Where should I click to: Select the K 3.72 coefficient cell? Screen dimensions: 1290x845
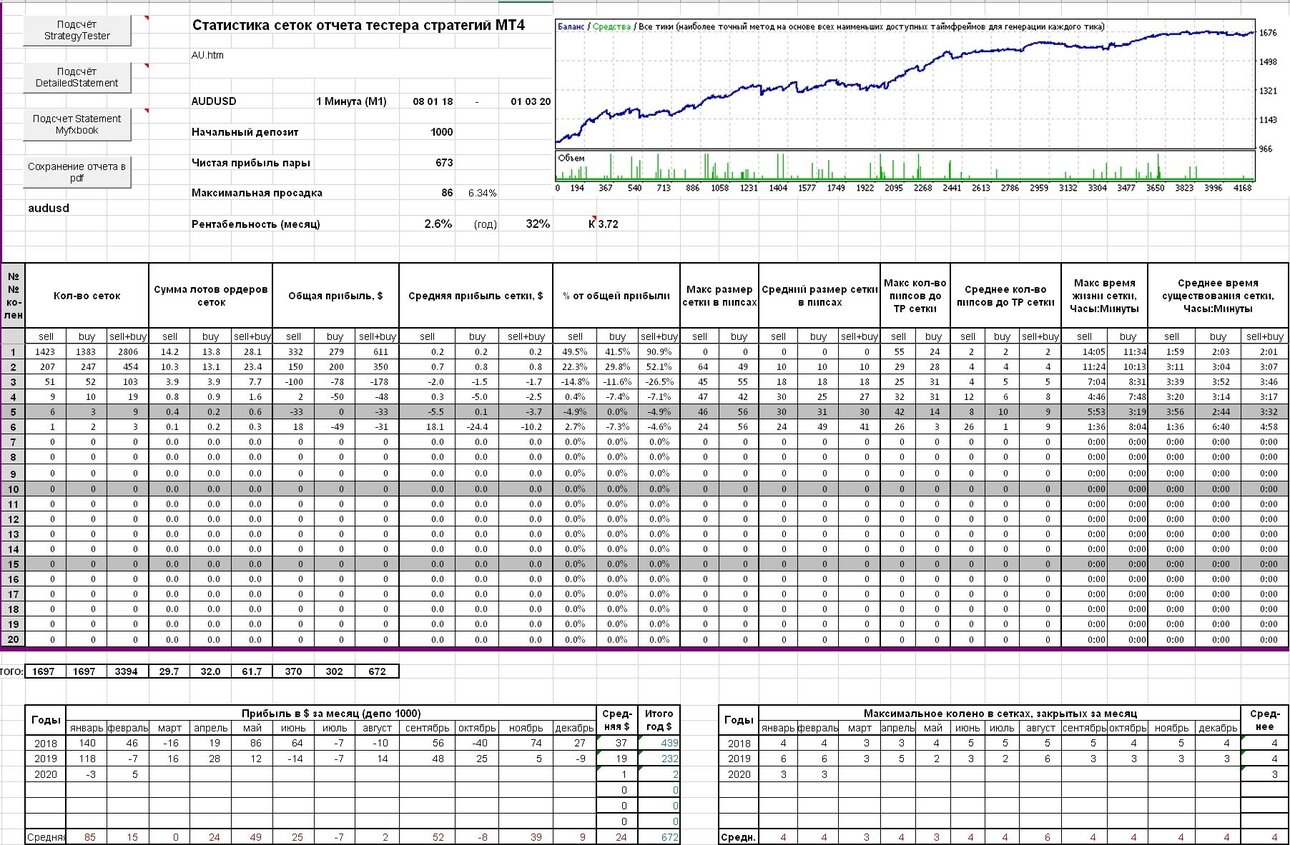[603, 224]
